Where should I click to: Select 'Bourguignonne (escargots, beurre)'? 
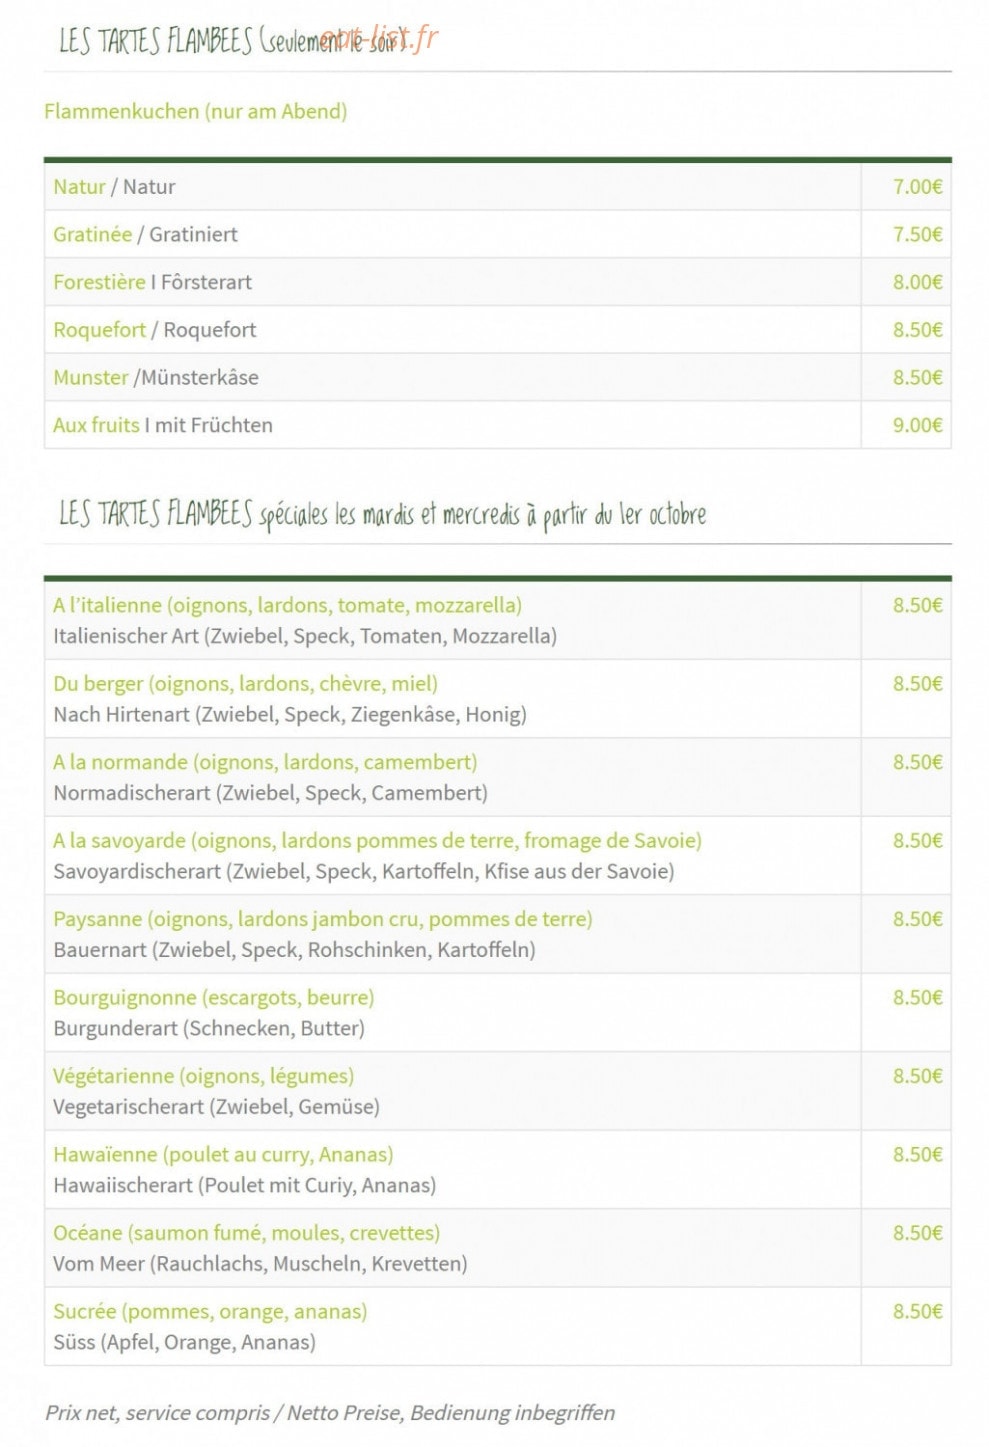pos(214,998)
